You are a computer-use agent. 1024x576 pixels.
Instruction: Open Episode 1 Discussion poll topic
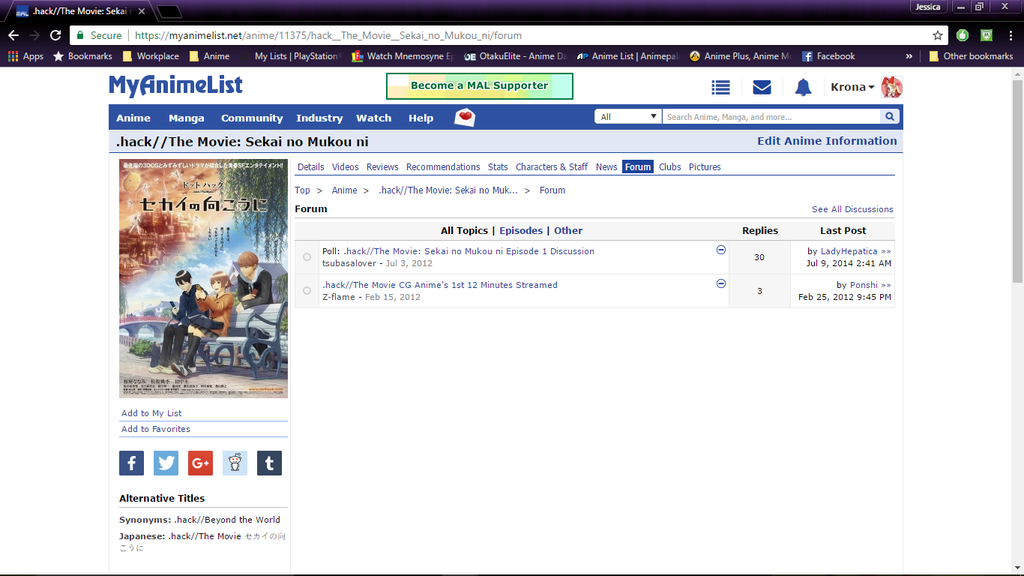[x=469, y=251]
